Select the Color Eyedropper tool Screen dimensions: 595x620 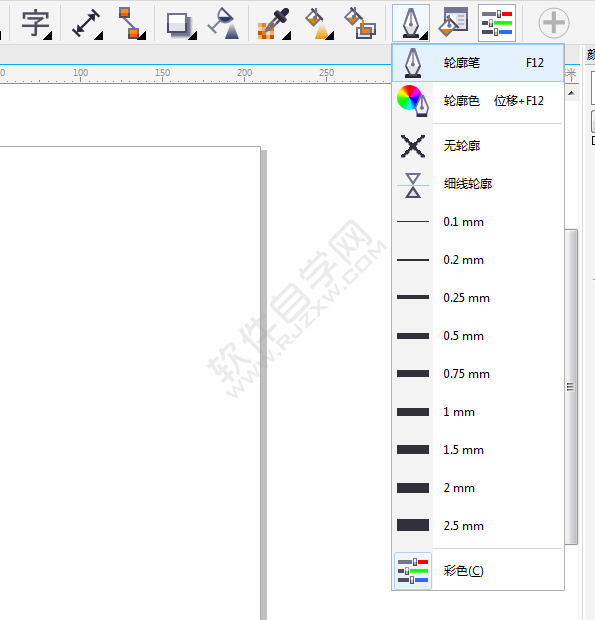274,24
